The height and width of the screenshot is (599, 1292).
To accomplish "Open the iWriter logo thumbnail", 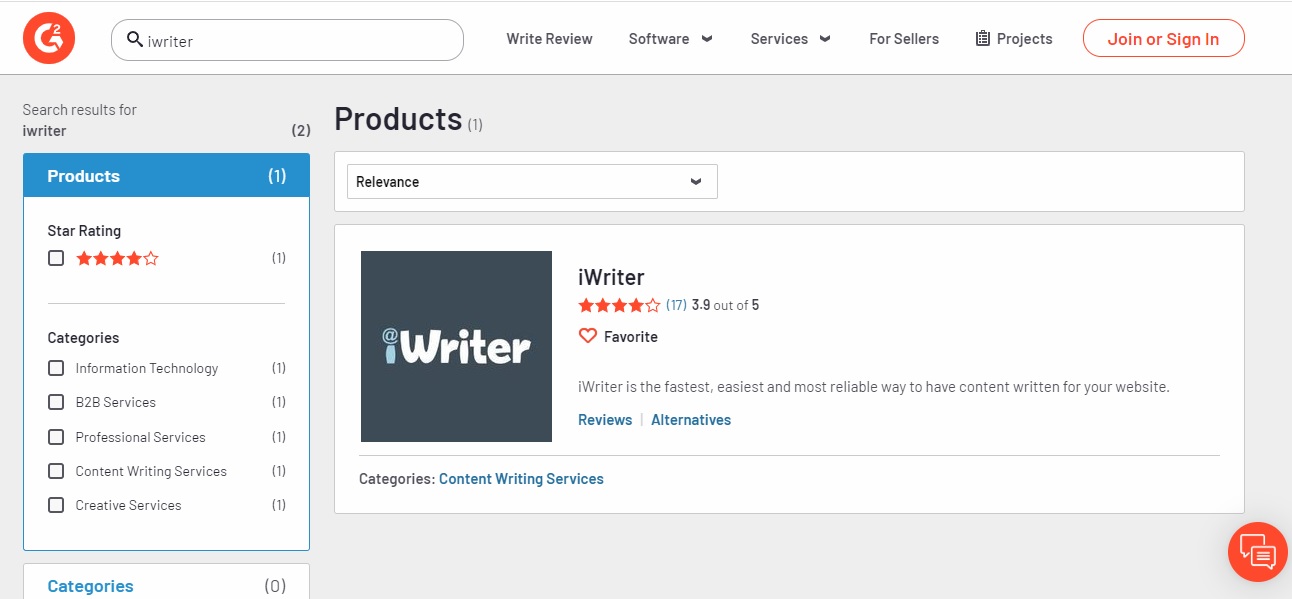I will [x=456, y=346].
